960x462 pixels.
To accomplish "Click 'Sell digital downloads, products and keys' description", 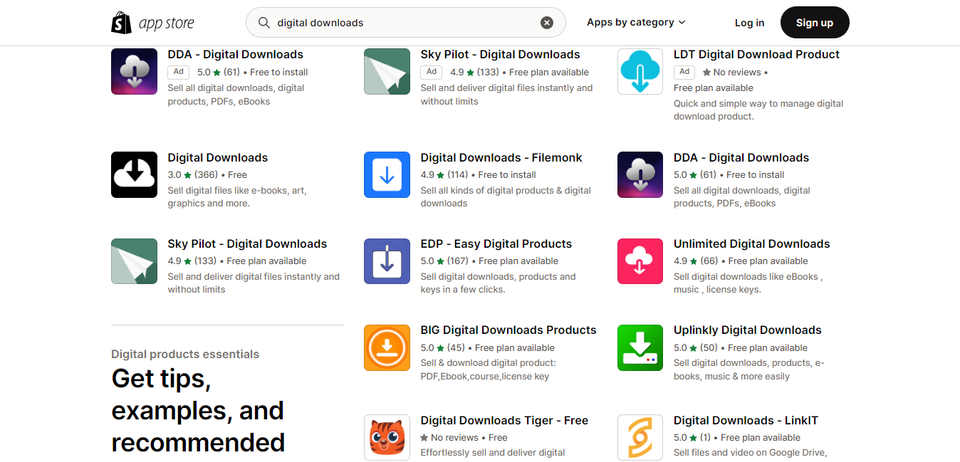I will pyautogui.click(x=498, y=283).
